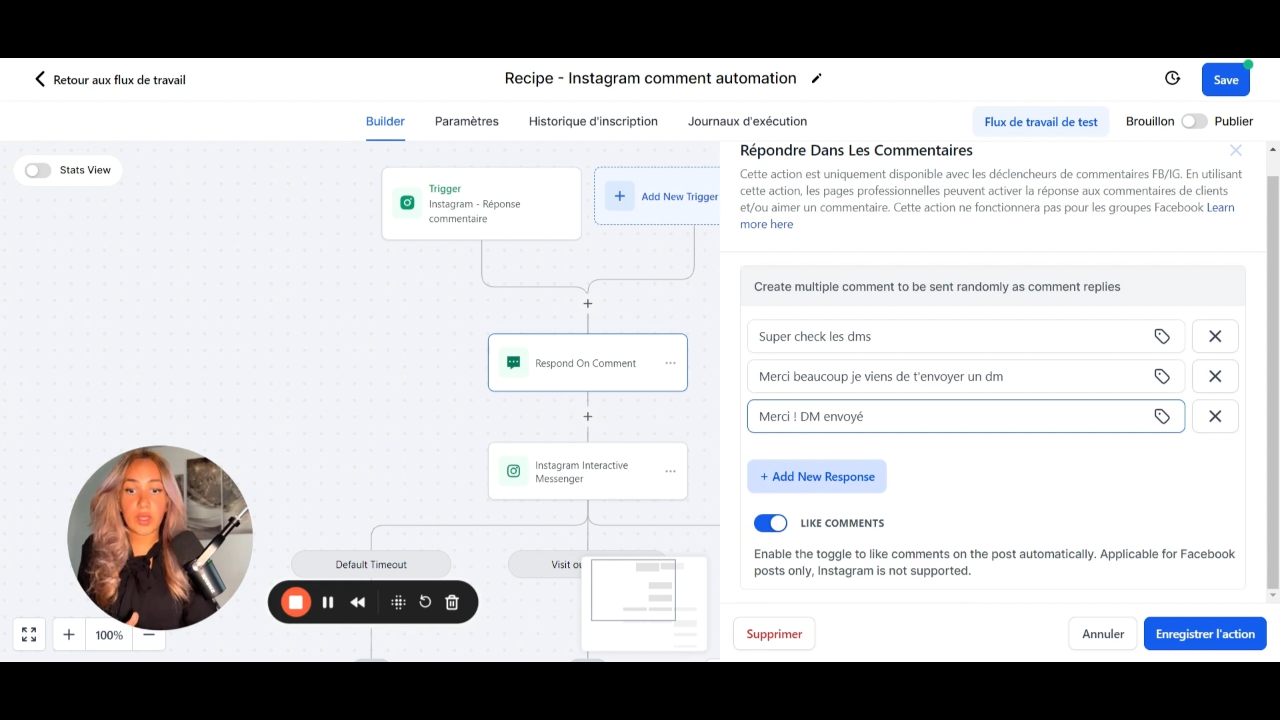The image size is (1280, 720).
Task: Open Respond On Comment options menu
Action: coord(670,363)
